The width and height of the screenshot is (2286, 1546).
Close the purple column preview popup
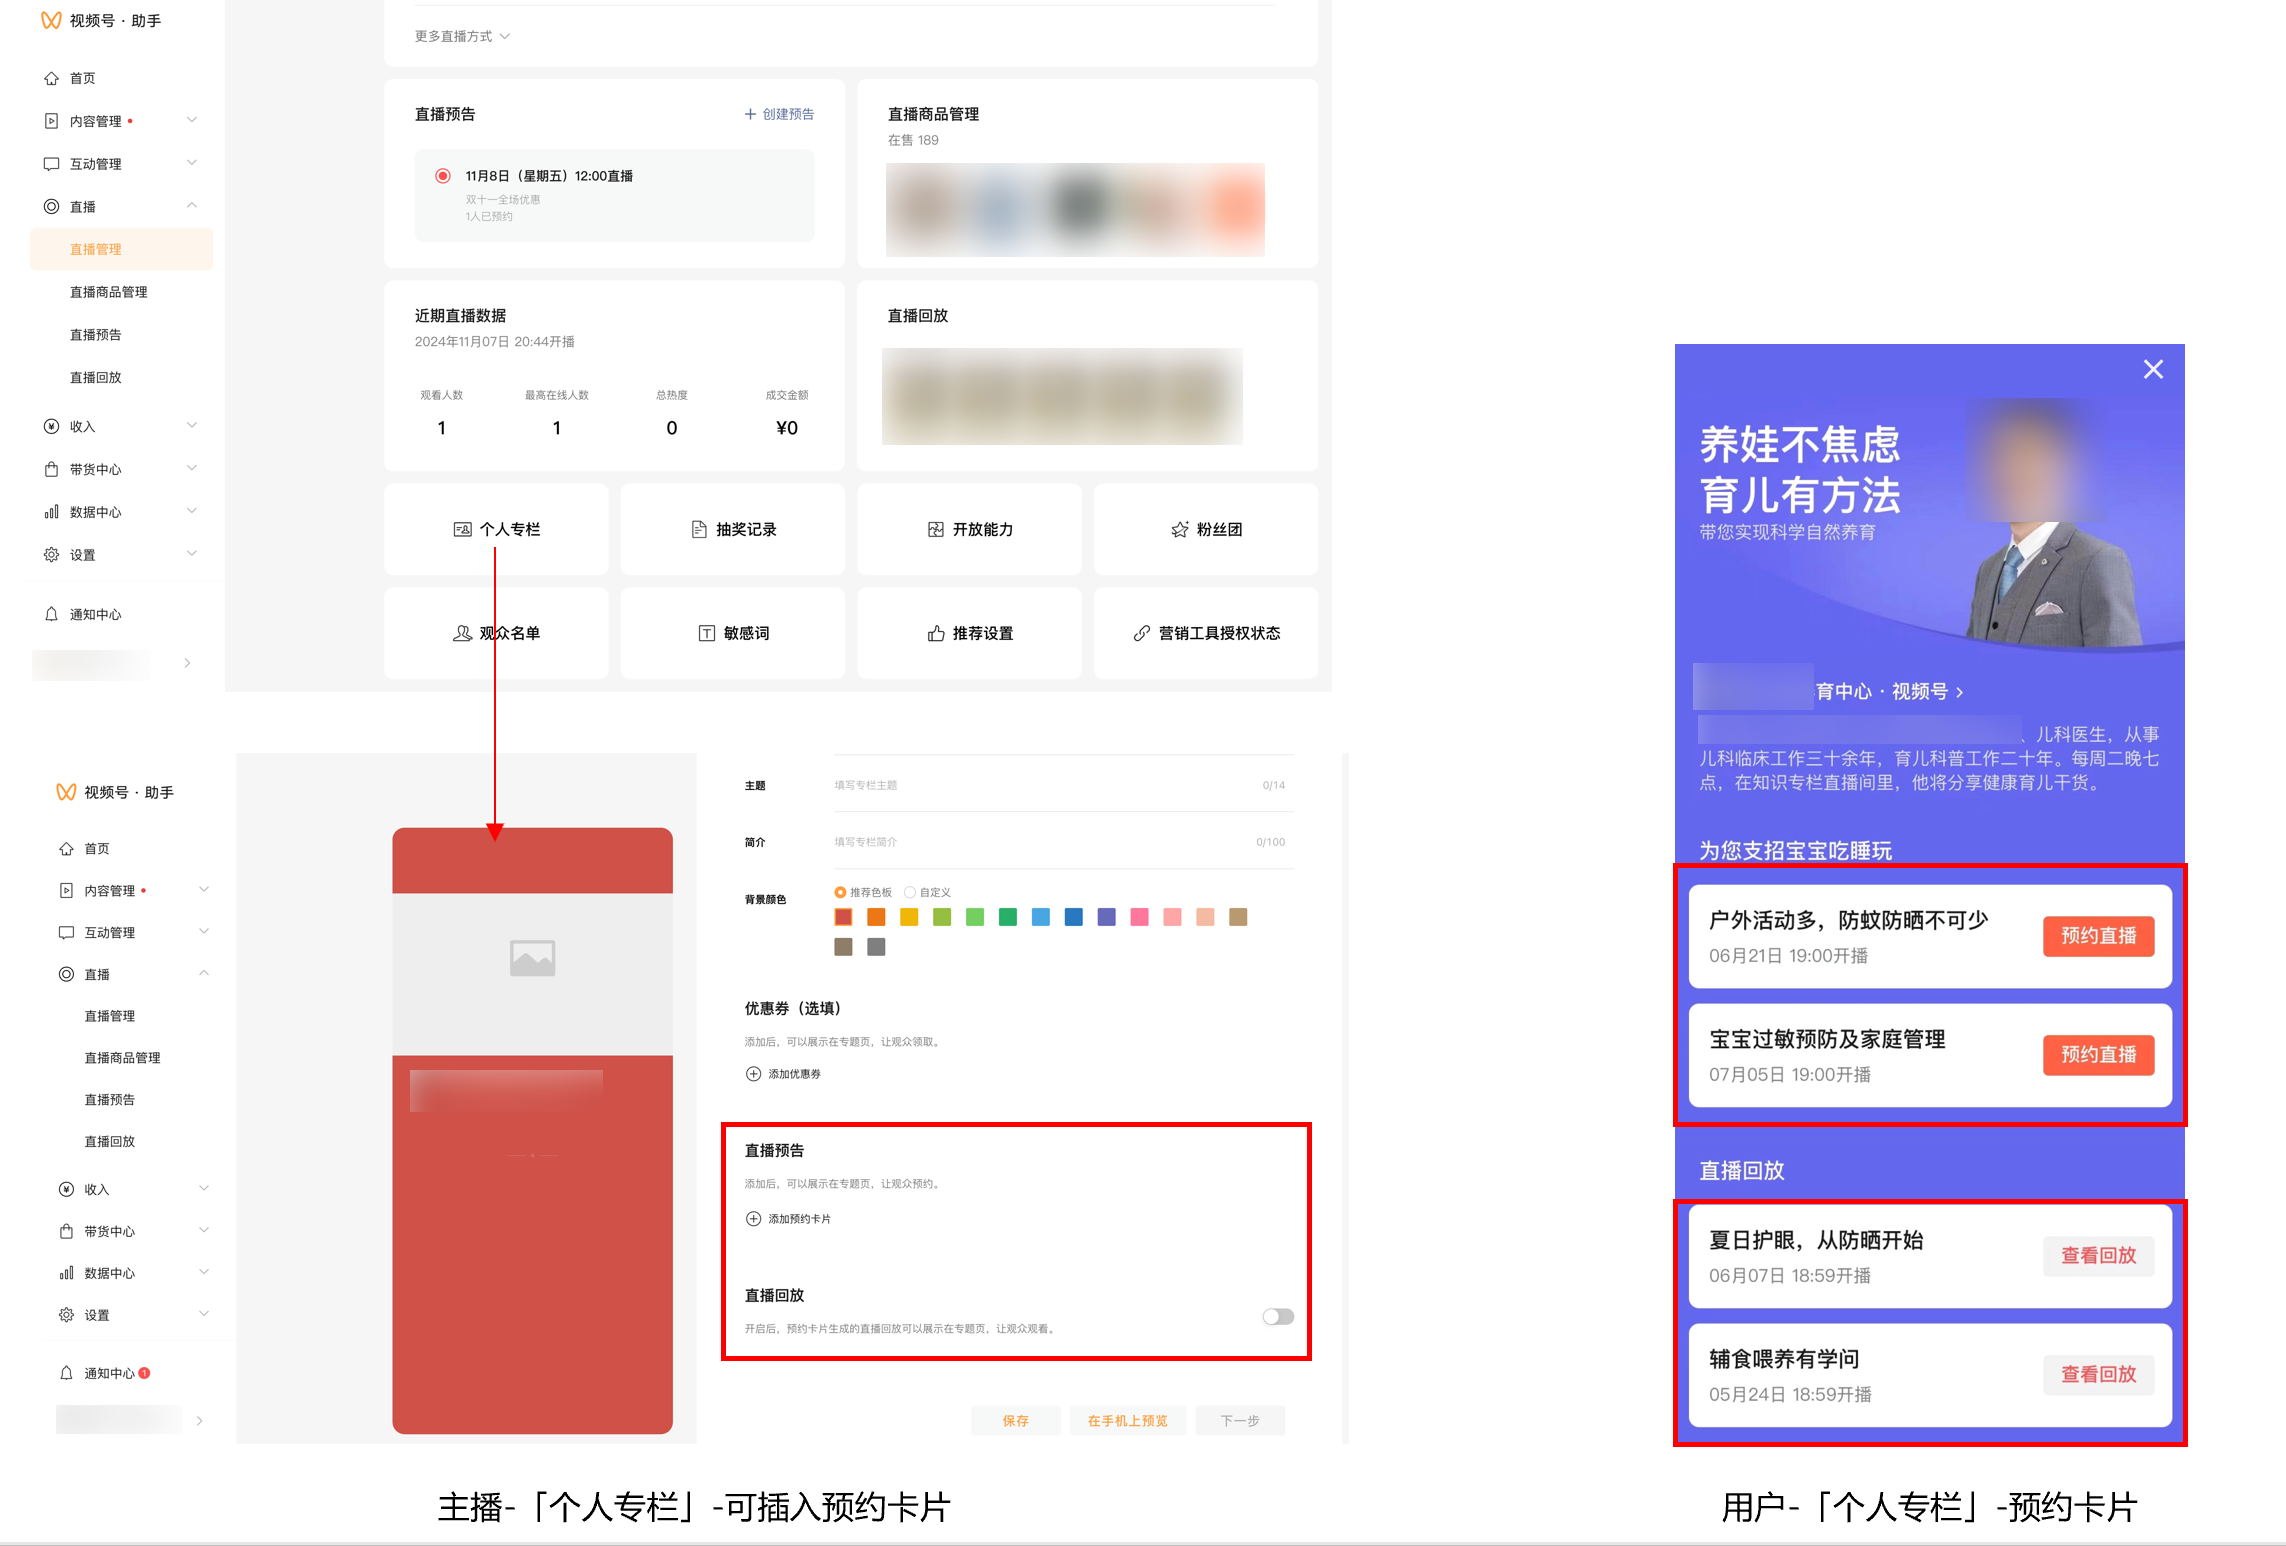coord(2153,369)
